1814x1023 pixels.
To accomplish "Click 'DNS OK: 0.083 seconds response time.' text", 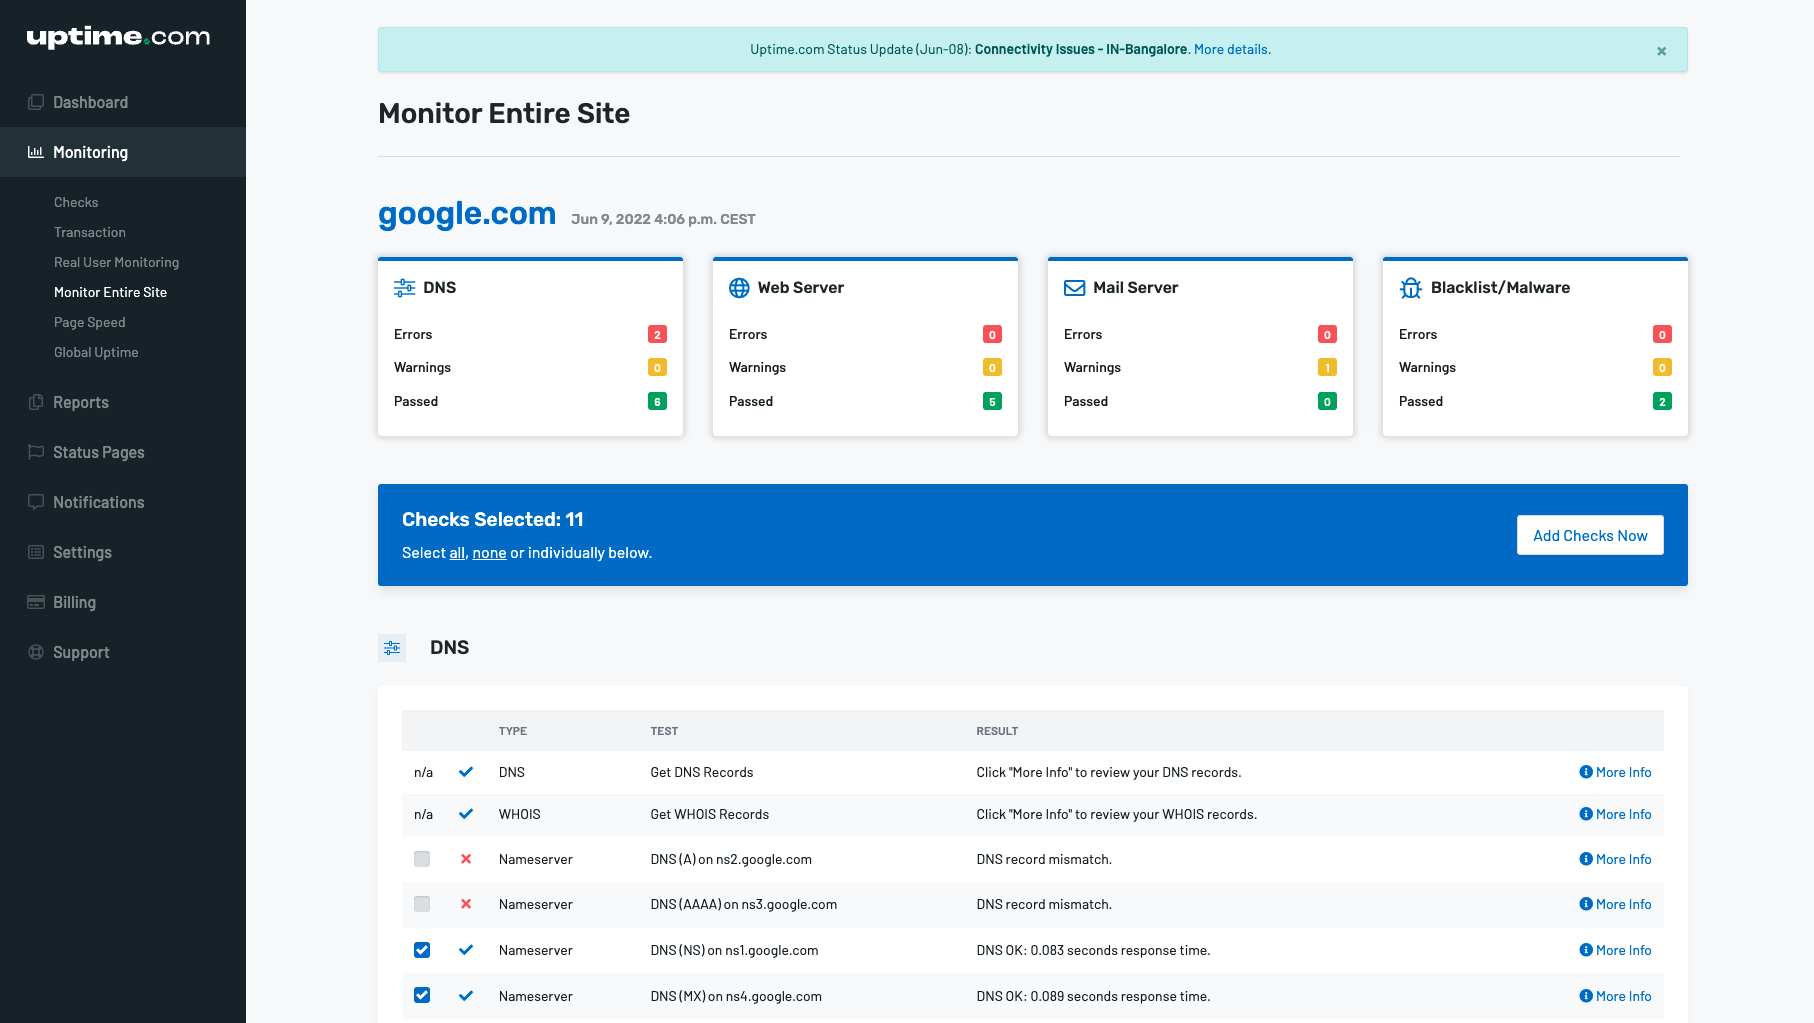I will 1093,950.
